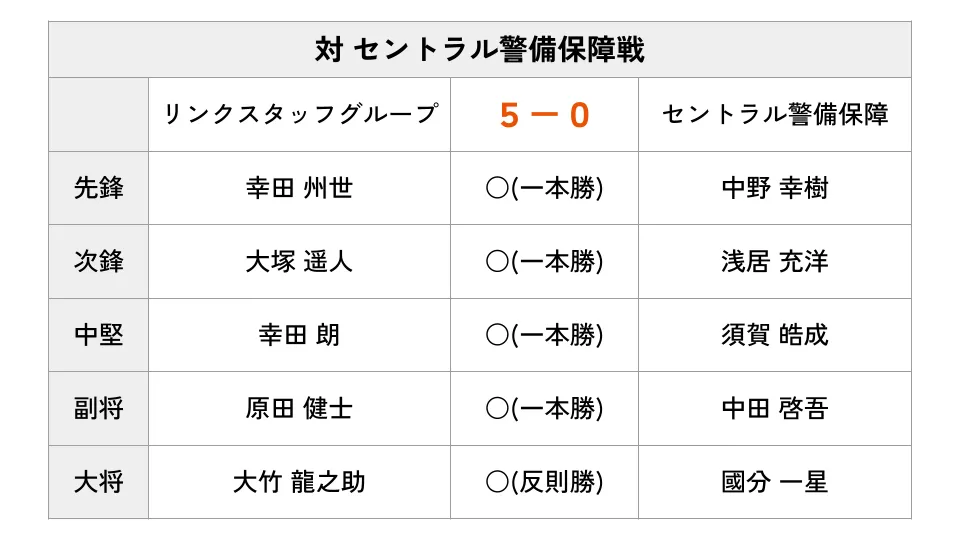
Task: Click the 反則勝 result cell
Action: pos(544,482)
